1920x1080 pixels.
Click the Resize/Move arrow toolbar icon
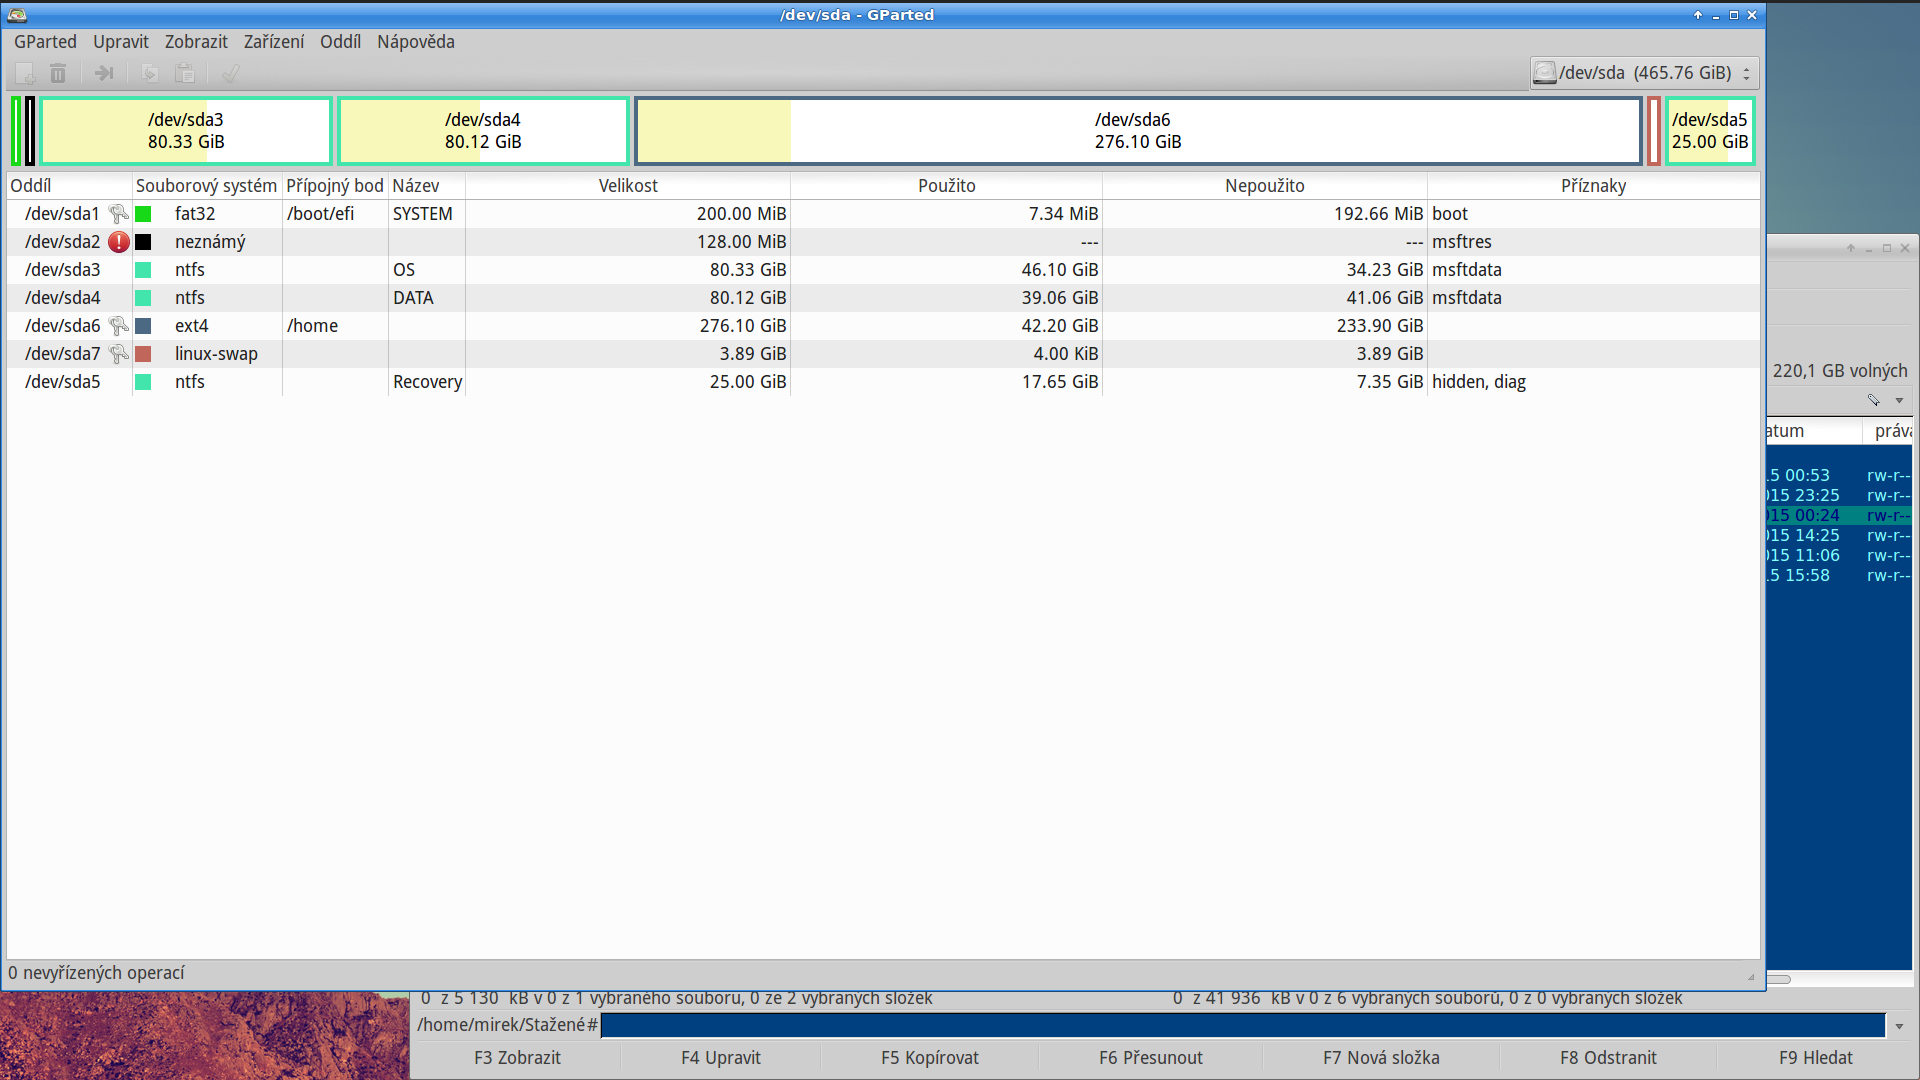pyautogui.click(x=104, y=73)
